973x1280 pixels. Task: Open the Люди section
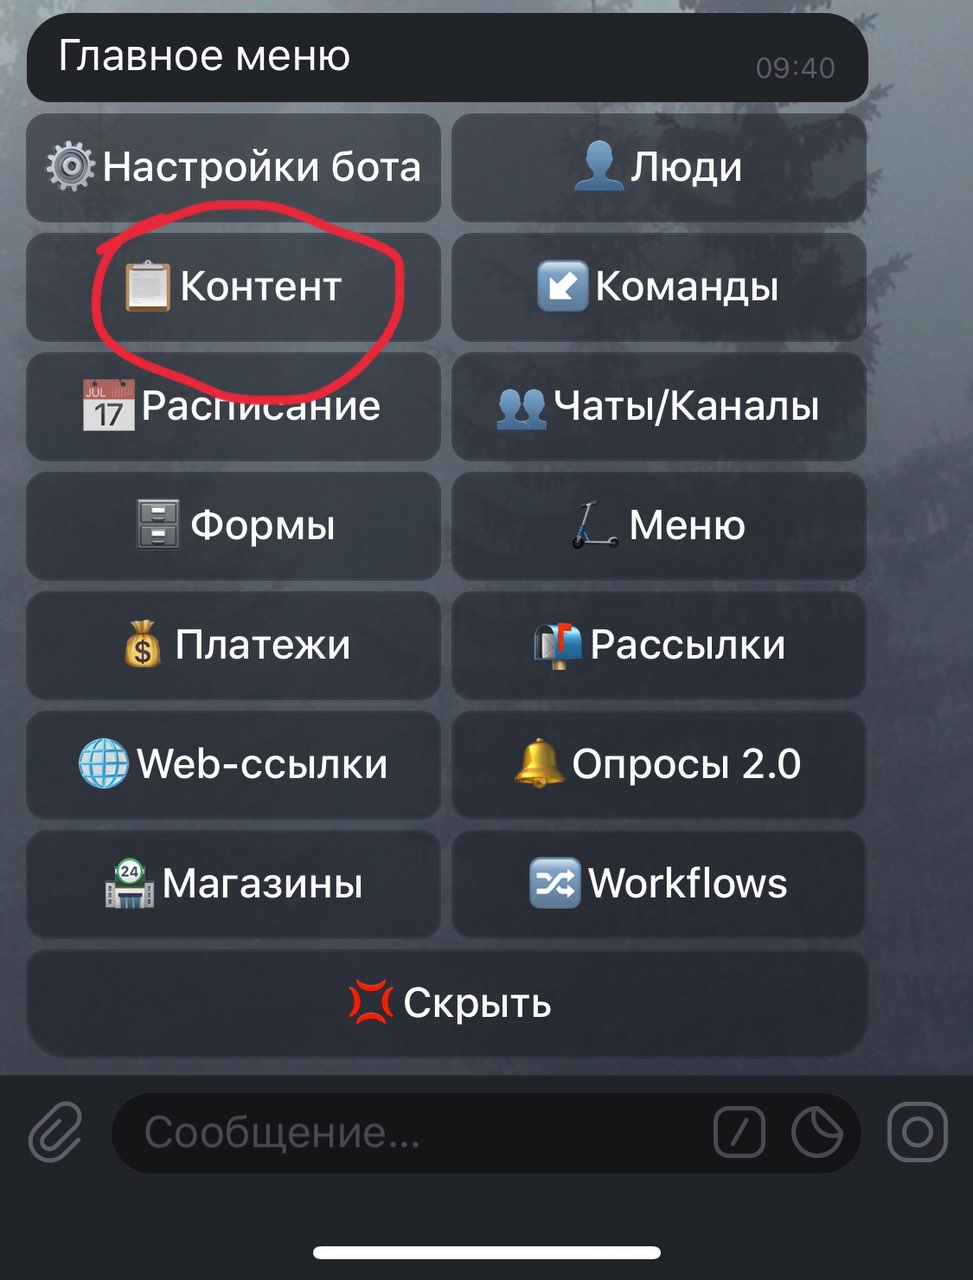click(x=659, y=167)
